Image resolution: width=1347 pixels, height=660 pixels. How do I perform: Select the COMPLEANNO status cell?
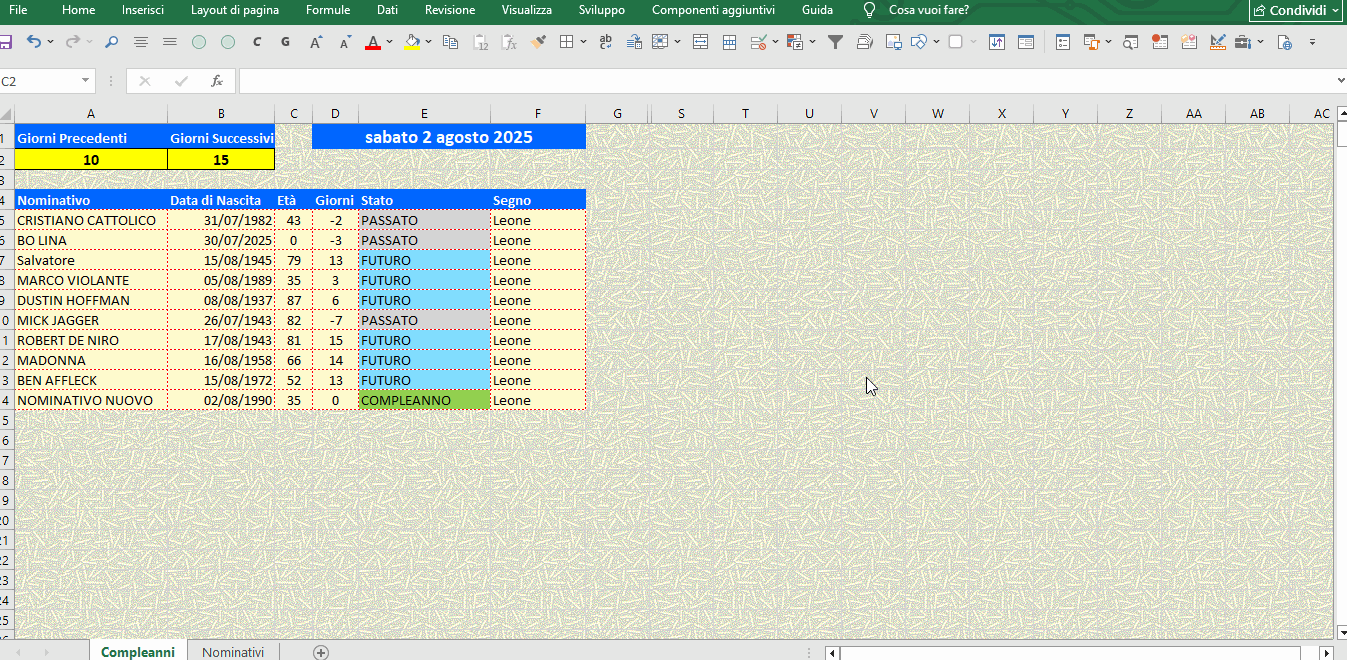point(424,400)
